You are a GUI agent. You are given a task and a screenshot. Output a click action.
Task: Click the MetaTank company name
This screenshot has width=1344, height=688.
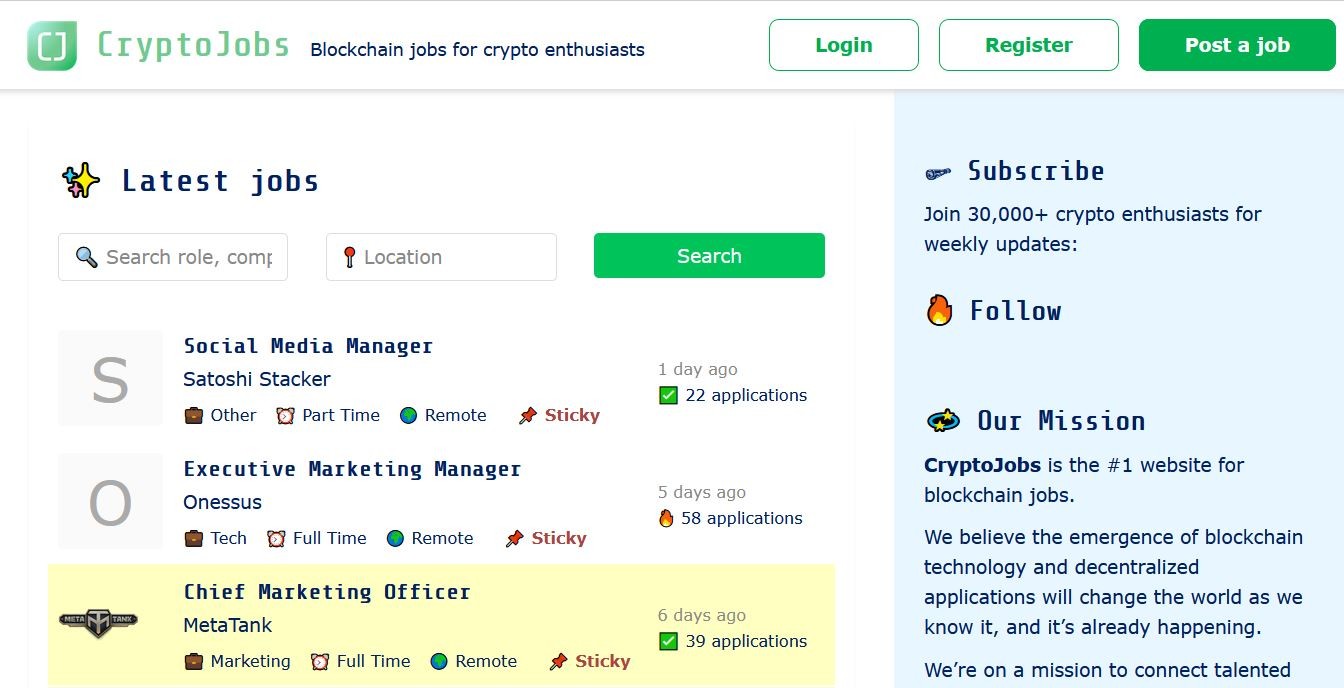[228, 625]
